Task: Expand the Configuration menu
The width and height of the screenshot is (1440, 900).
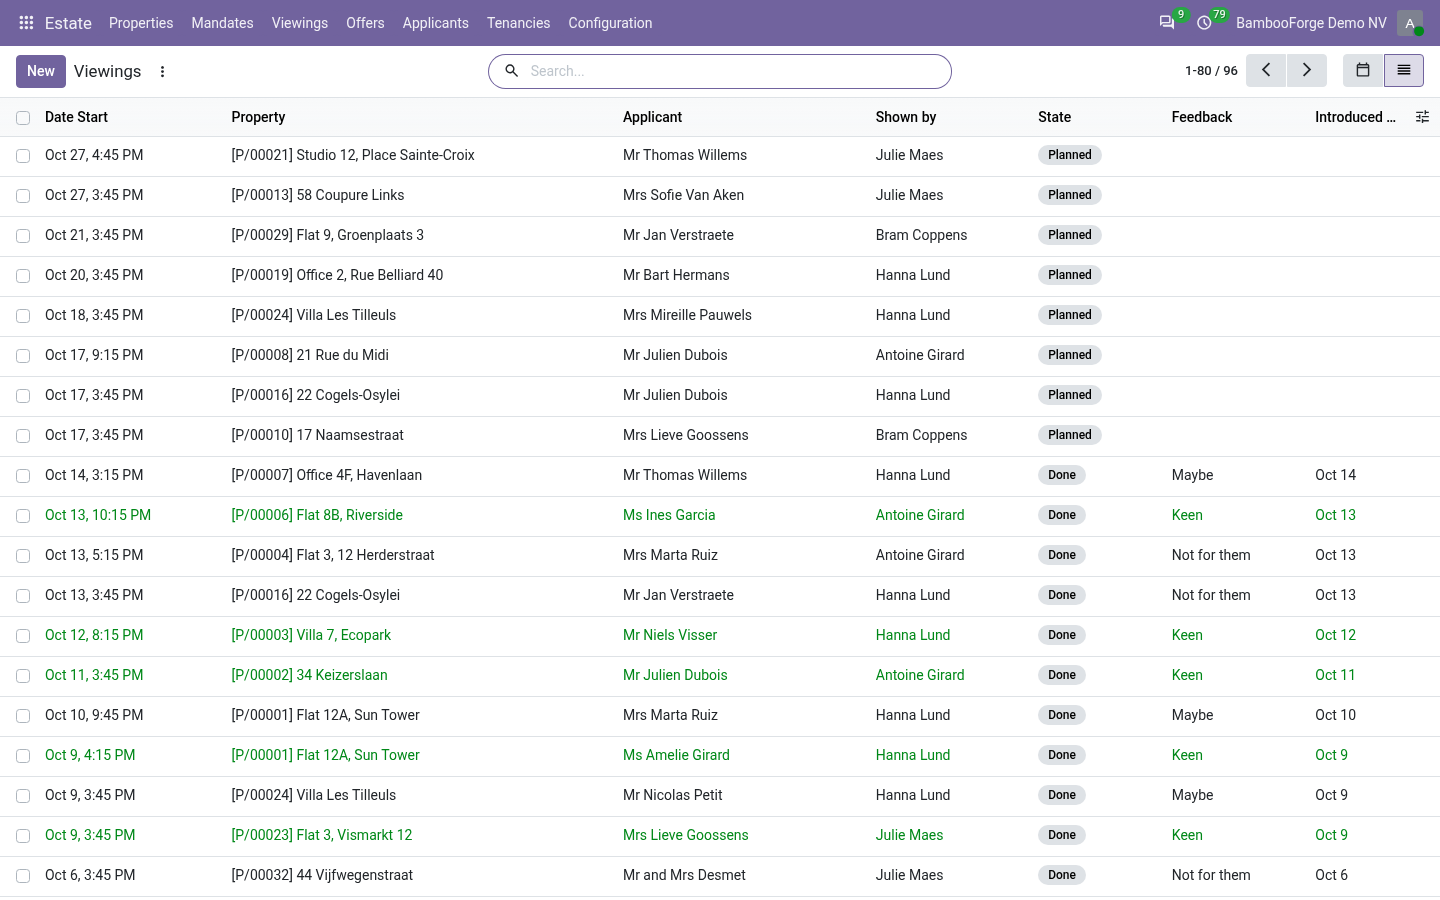Action: (610, 23)
